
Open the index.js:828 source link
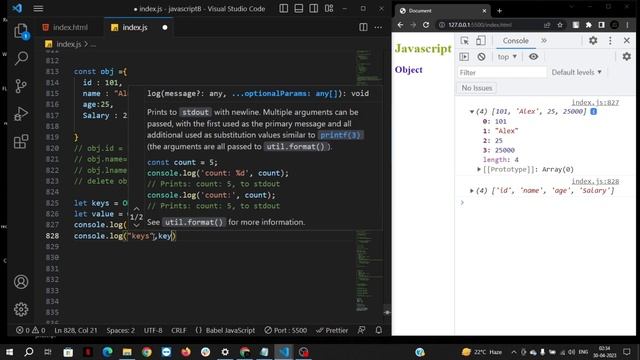pos(595,181)
